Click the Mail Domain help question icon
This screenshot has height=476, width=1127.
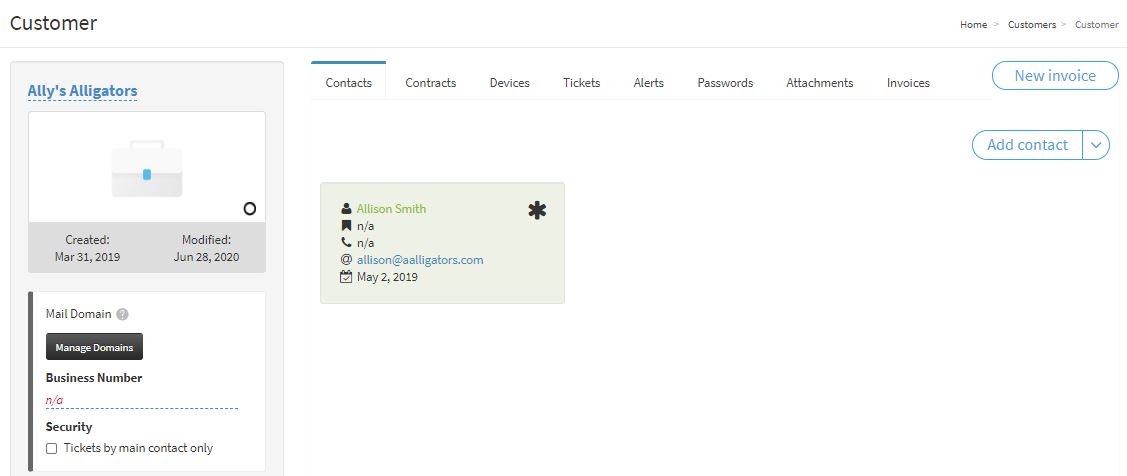click(122, 314)
